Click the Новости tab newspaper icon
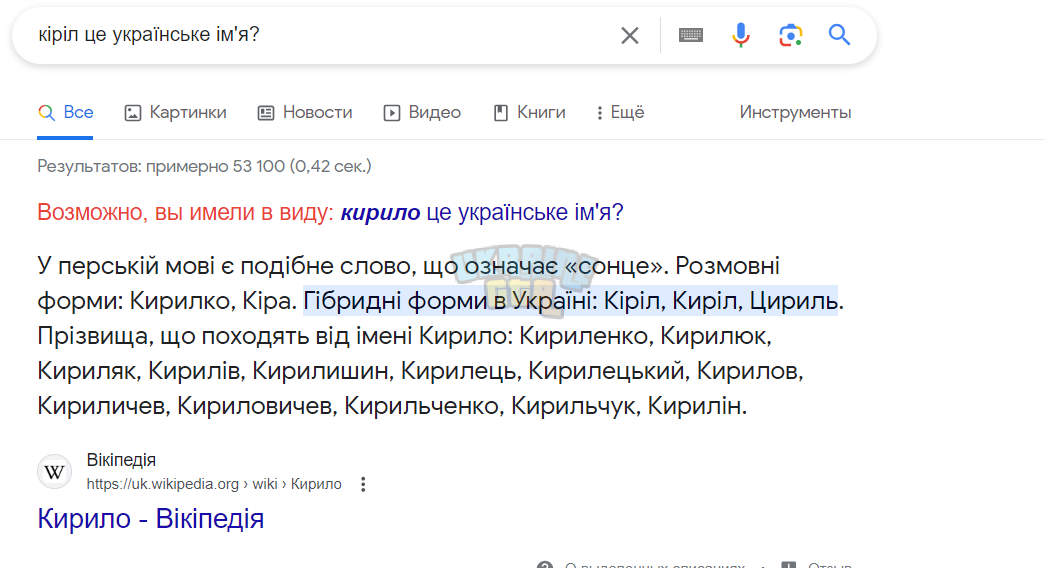Screen dimensions: 1045x568 coord(266,113)
